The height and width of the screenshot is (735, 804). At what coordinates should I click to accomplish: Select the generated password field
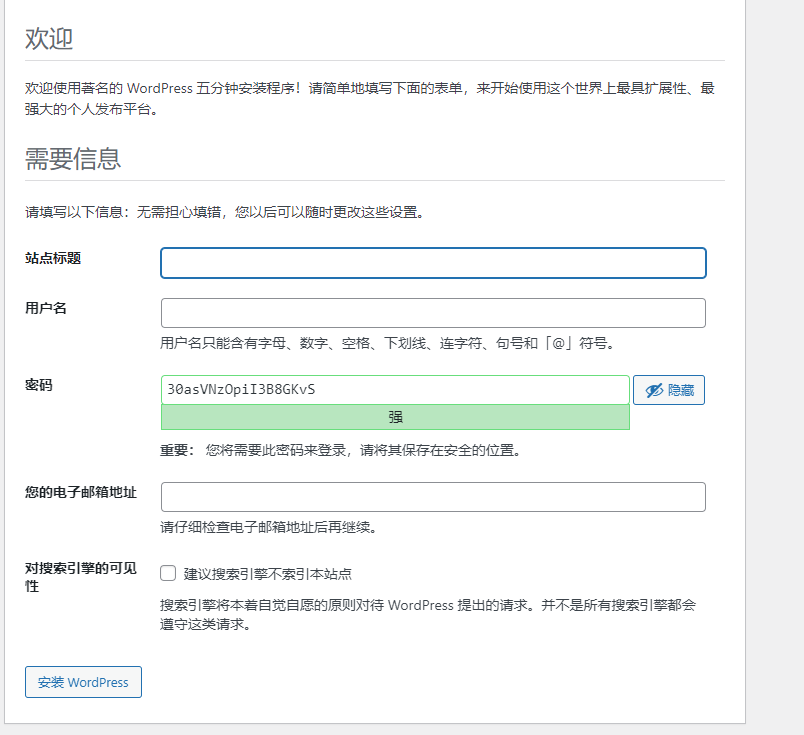pos(395,389)
